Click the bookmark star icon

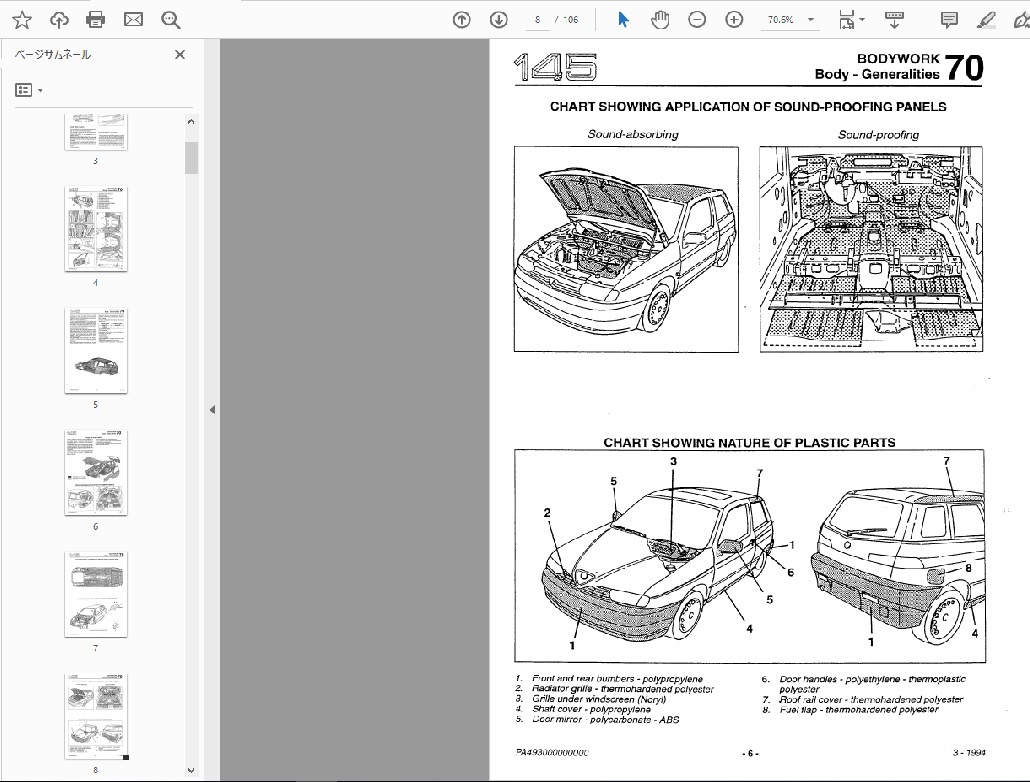22,20
